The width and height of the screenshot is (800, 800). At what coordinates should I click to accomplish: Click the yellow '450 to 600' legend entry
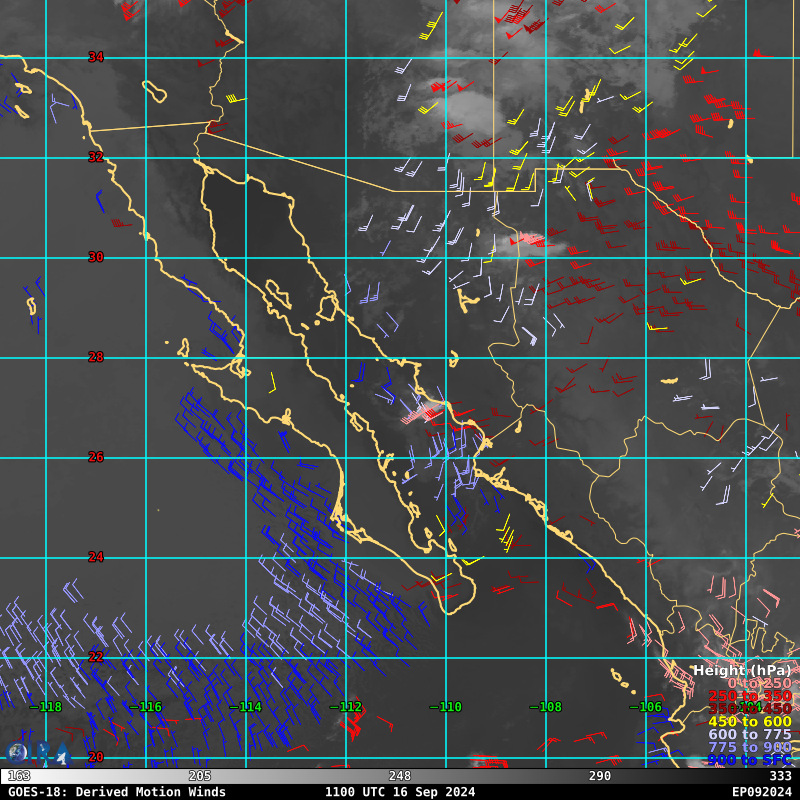[x=749, y=722]
